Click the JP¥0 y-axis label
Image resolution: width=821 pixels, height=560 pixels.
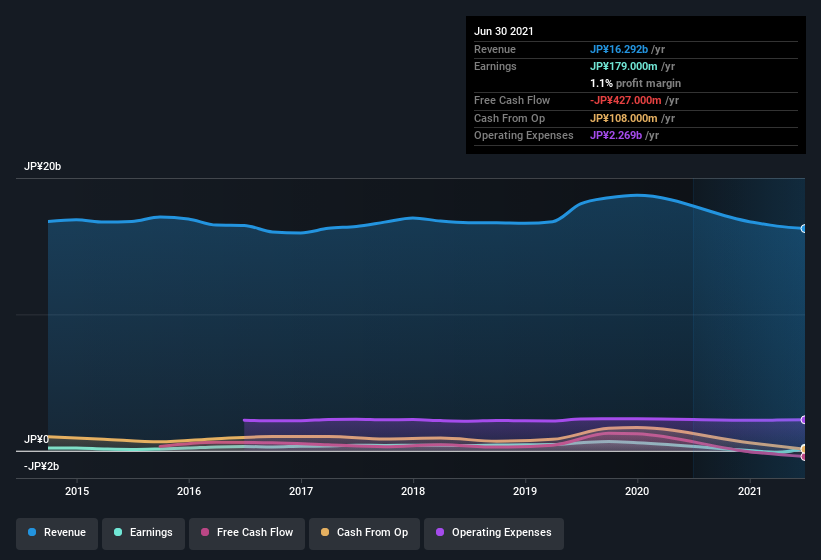coord(36,439)
